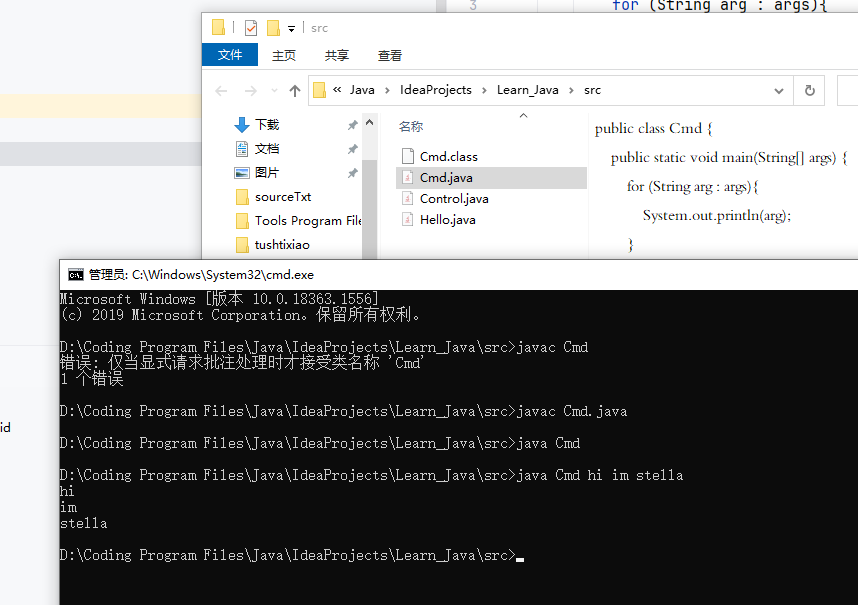Select 文档 in navigation pane
The image size is (858, 605).
(x=267, y=149)
